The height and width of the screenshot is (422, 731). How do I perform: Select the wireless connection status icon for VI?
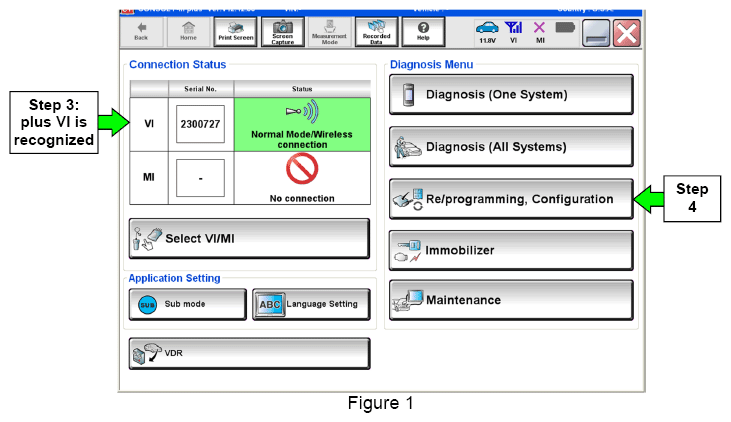302,112
